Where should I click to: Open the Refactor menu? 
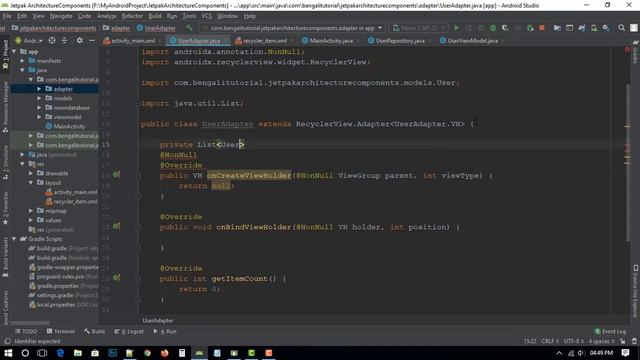pos(132,16)
